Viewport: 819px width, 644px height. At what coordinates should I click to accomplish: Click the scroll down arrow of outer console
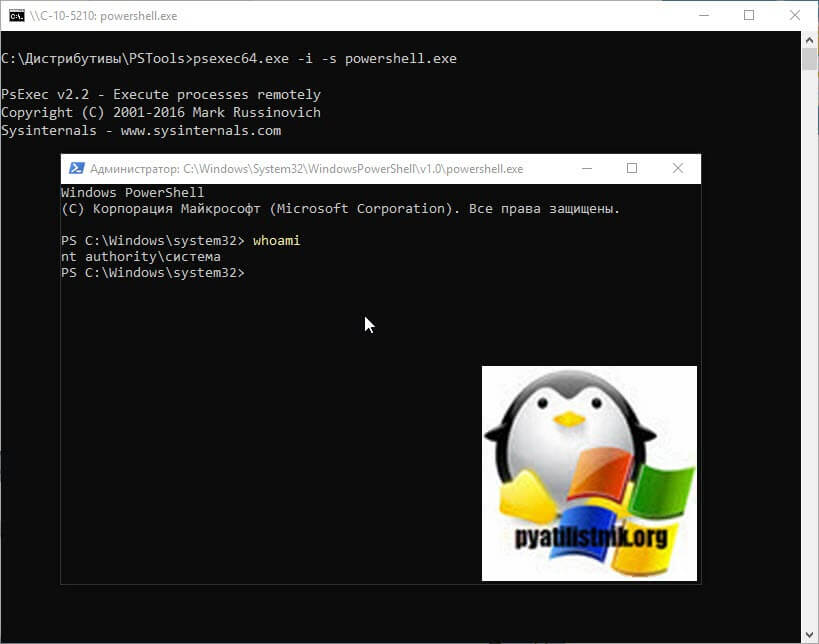tap(810, 635)
